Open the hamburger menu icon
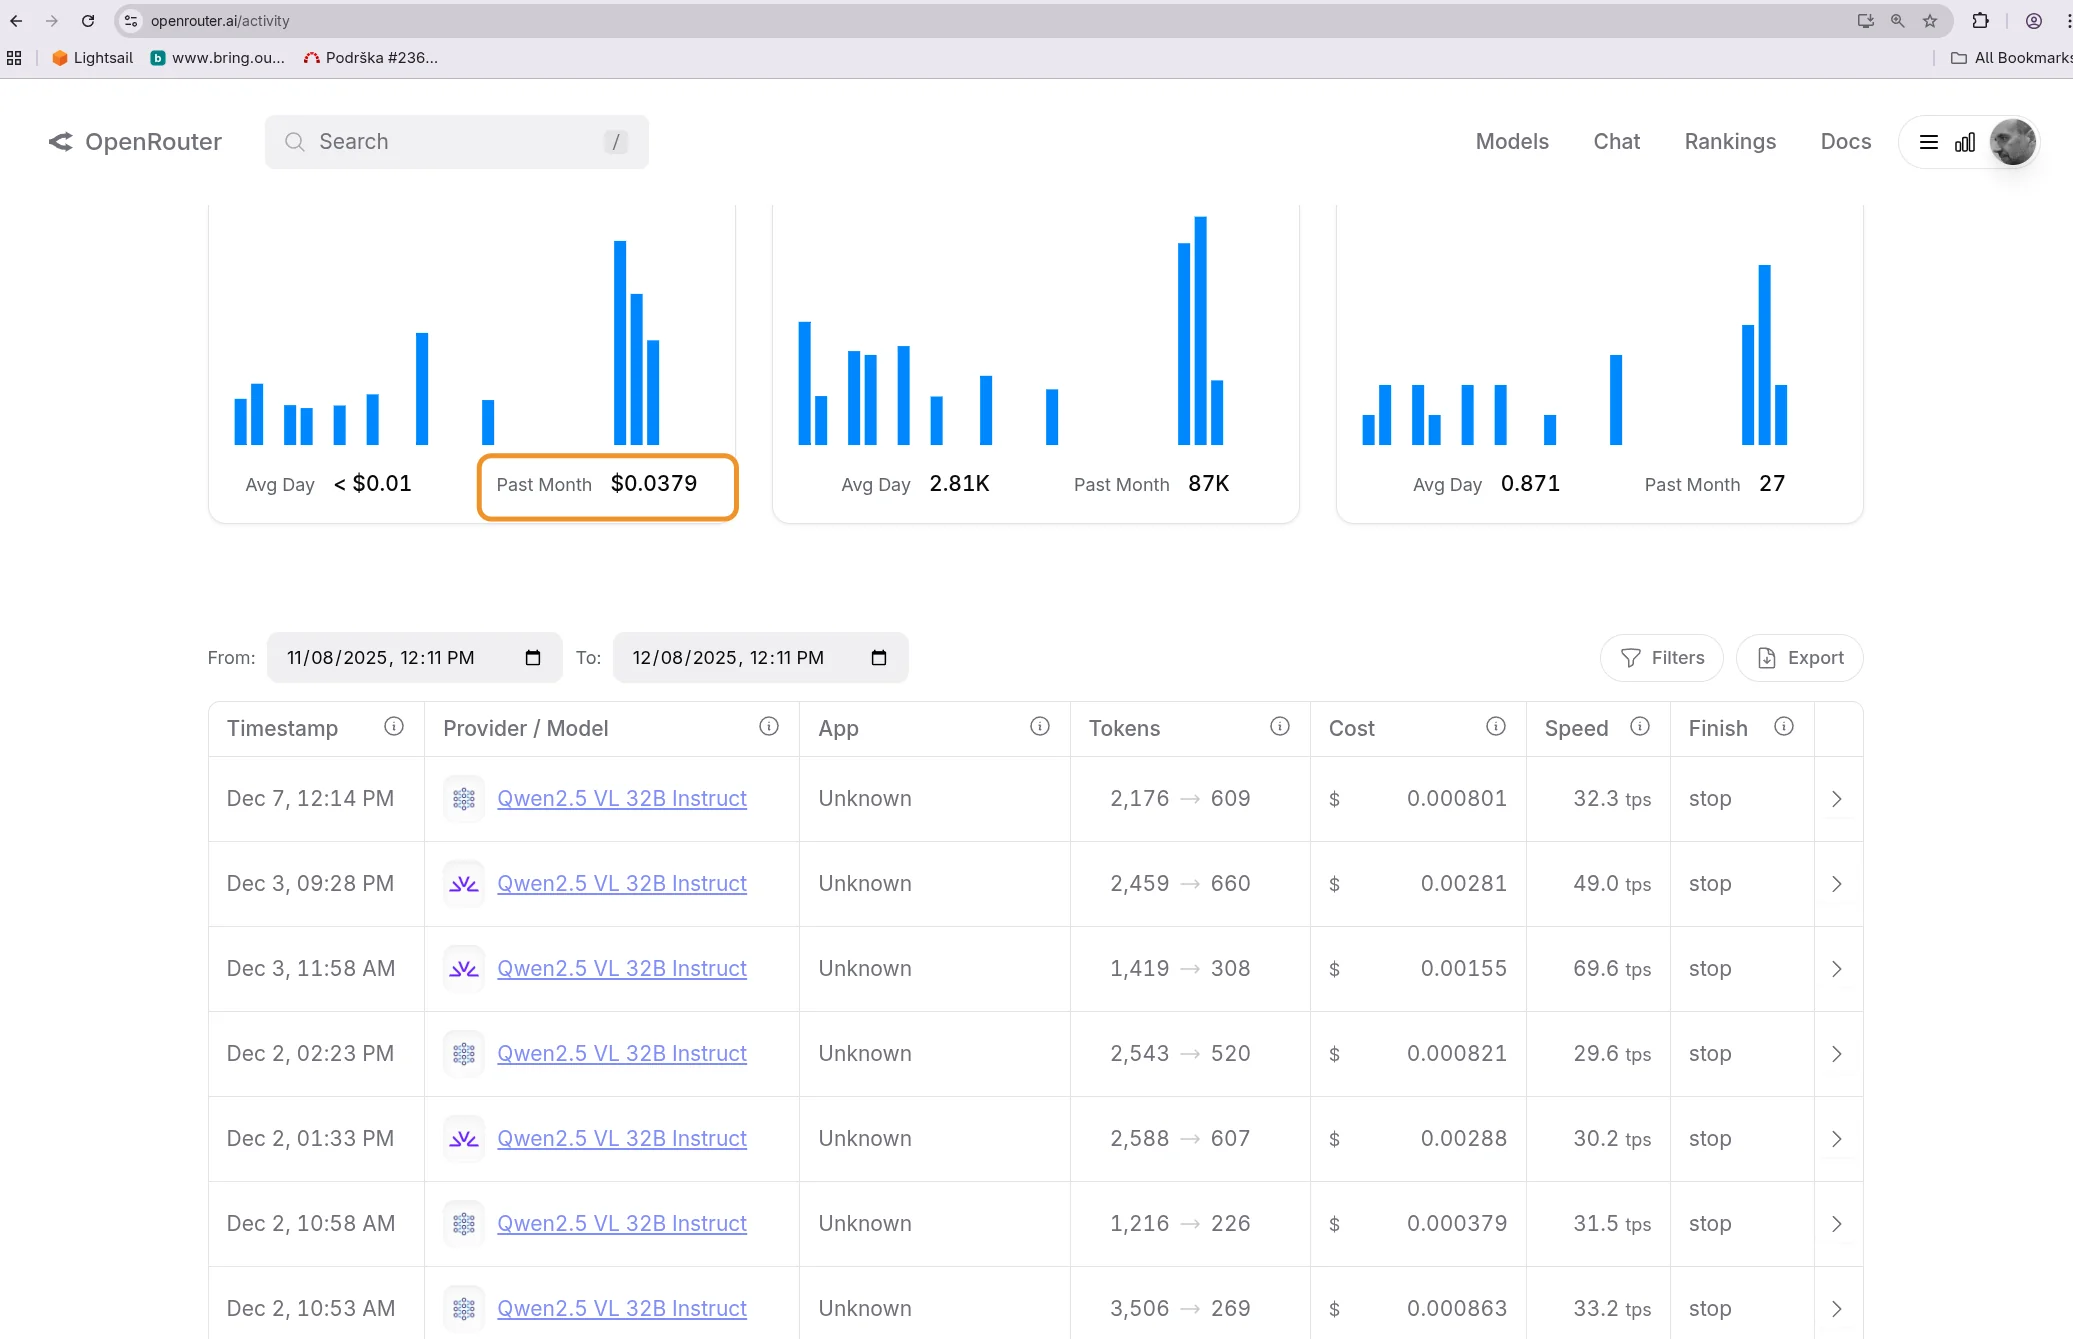The image size is (2073, 1339). coord(1928,142)
